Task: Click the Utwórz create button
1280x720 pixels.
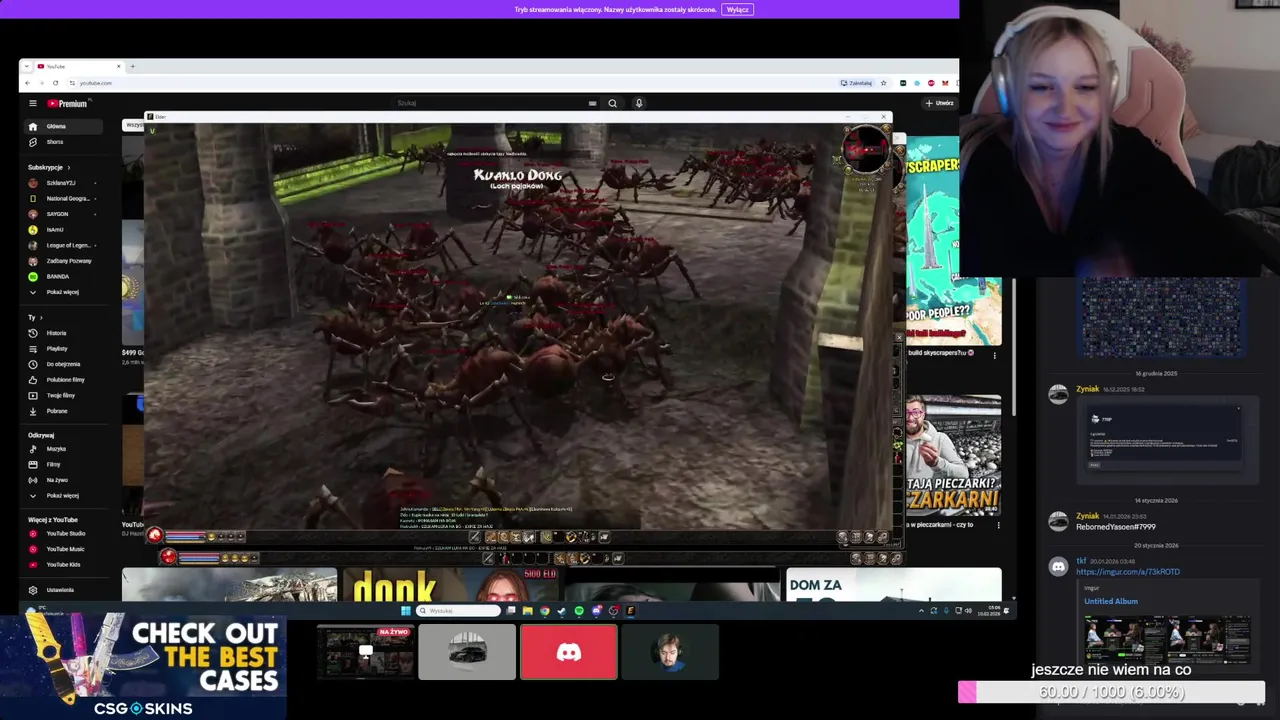Action: [x=939, y=103]
